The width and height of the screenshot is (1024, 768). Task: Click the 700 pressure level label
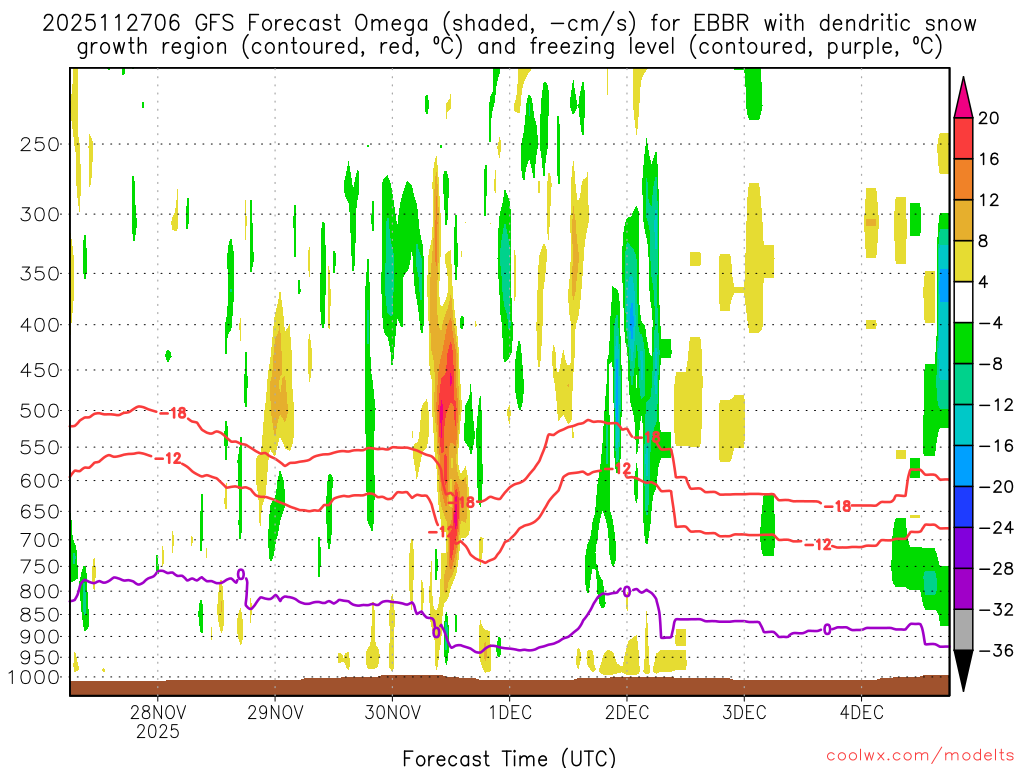[39, 540]
